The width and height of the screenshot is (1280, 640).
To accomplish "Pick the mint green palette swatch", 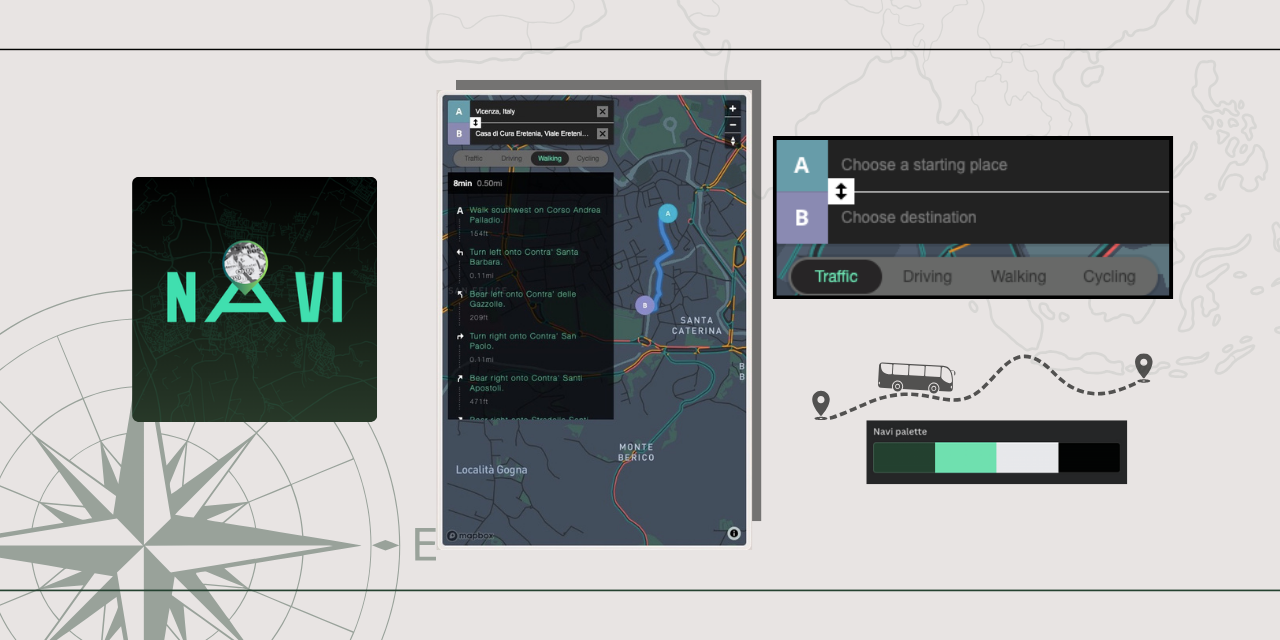I will [966, 458].
